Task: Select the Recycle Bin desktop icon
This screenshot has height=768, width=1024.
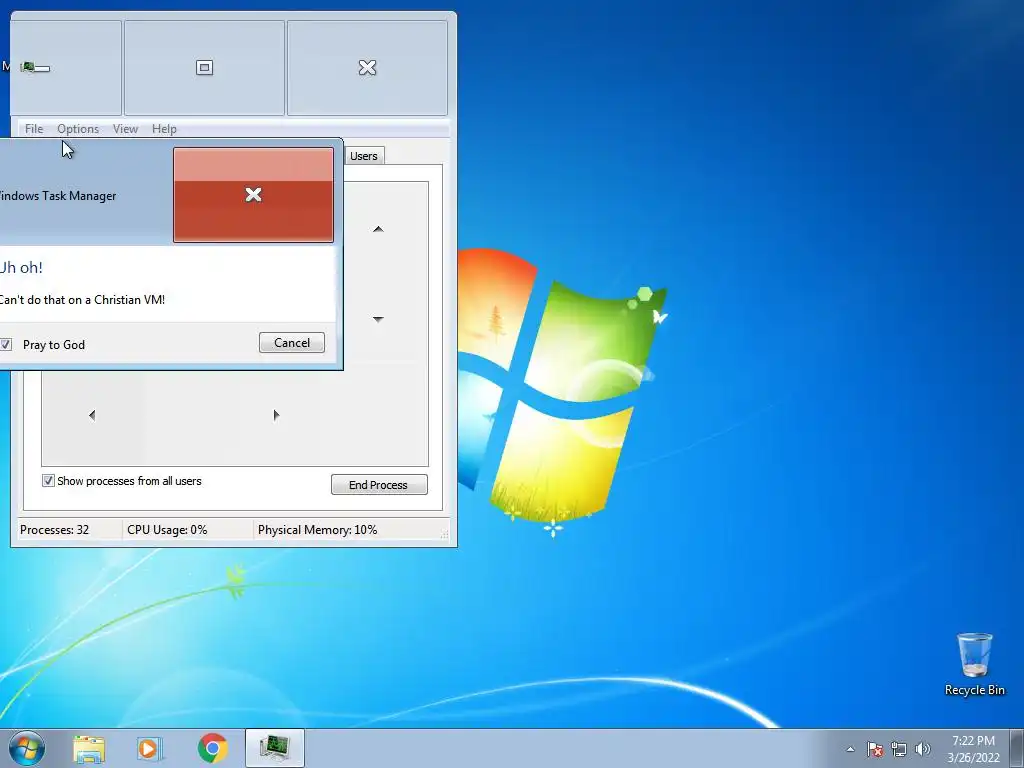Action: (x=974, y=664)
